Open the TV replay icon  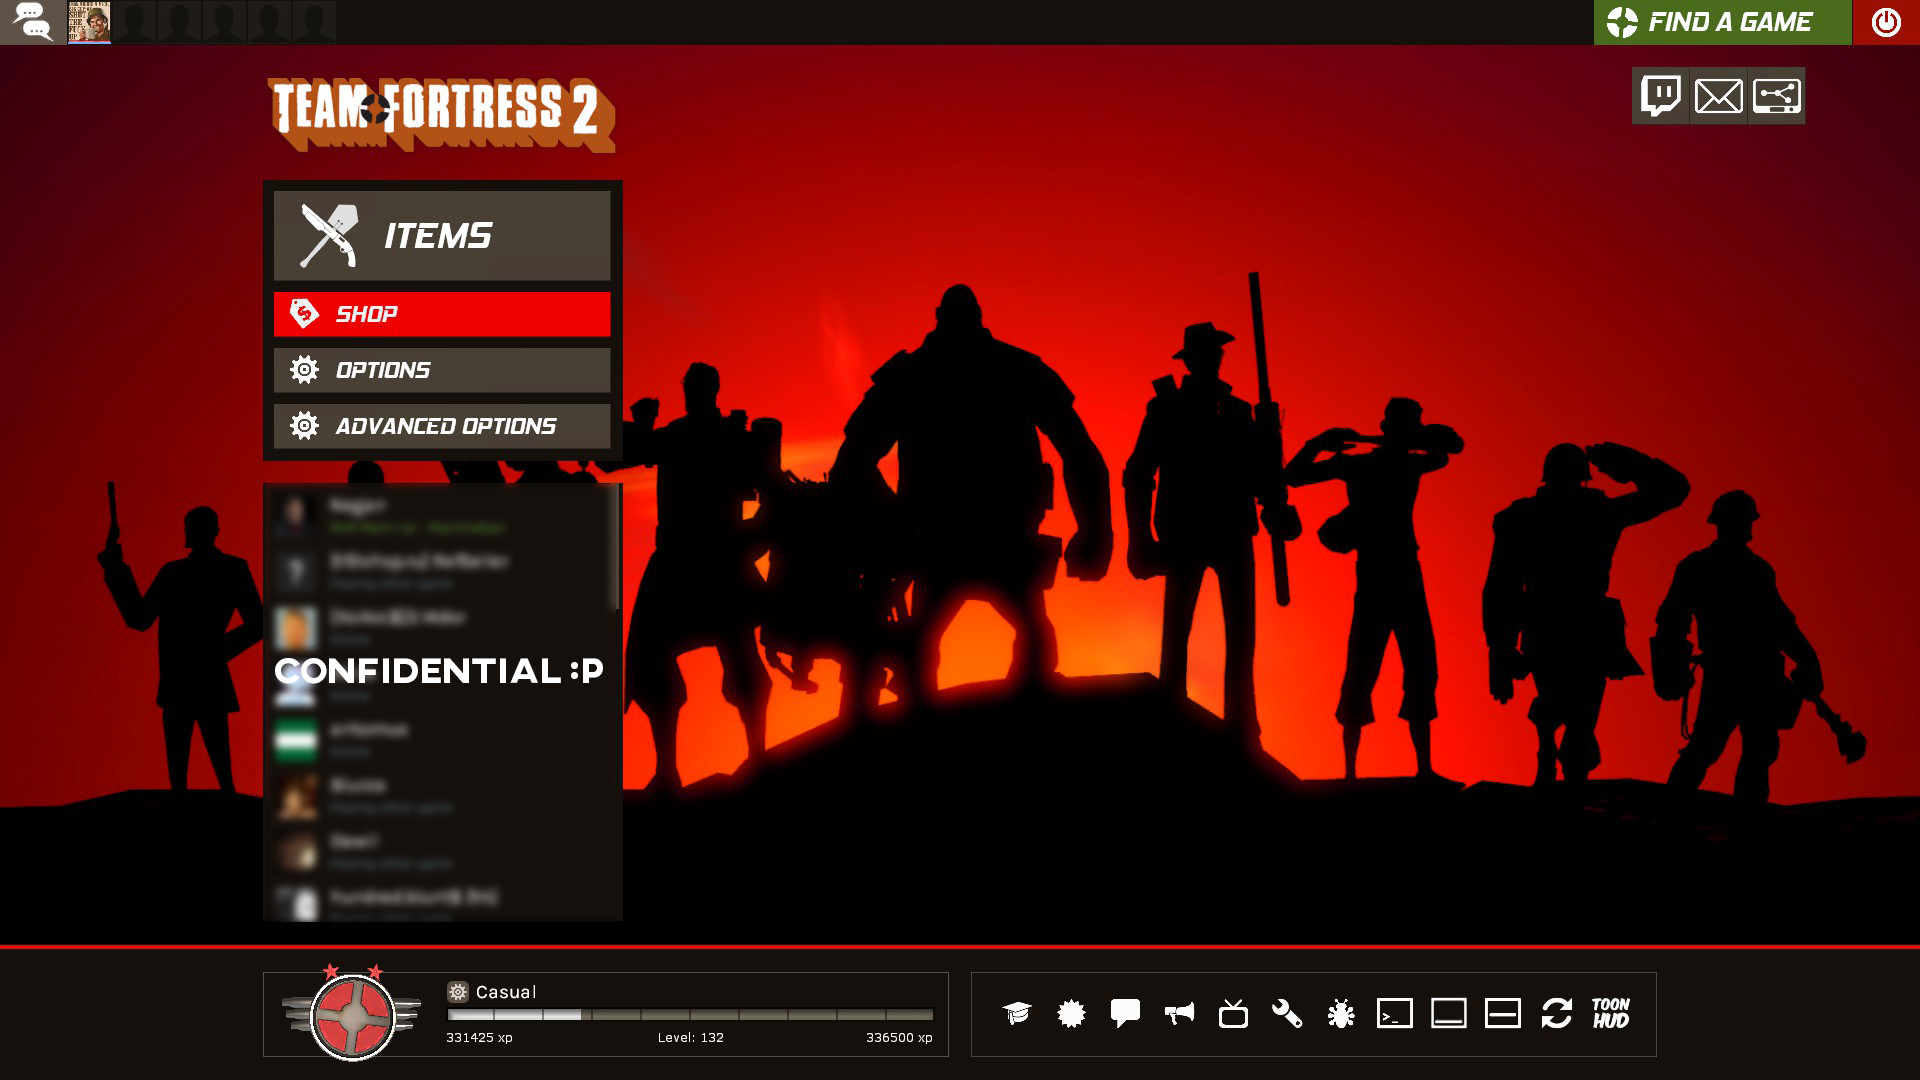point(1233,1013)
